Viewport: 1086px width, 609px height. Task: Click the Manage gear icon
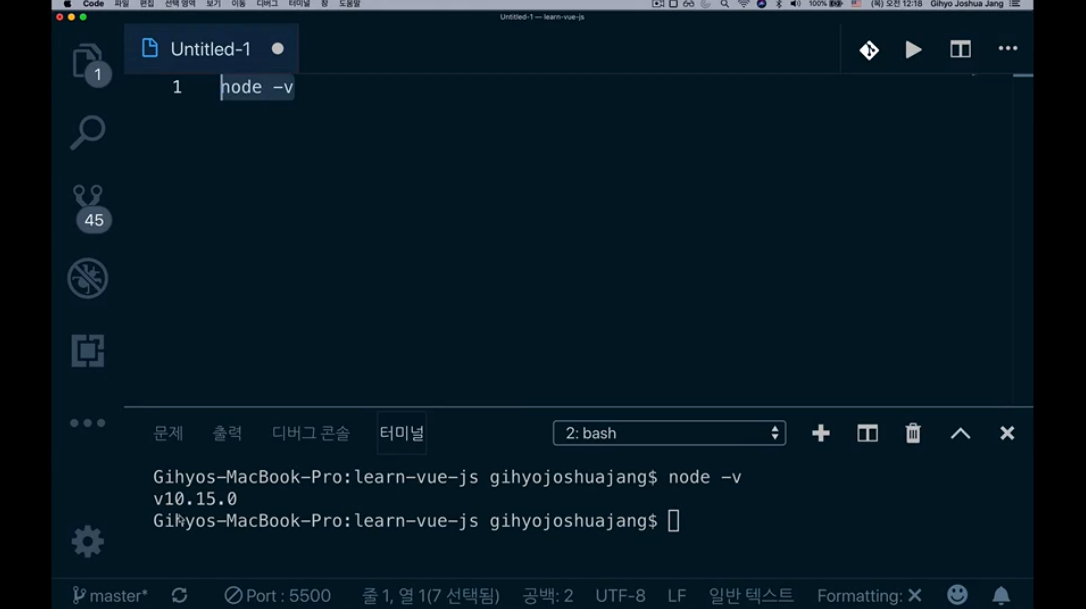pos(88,541)
